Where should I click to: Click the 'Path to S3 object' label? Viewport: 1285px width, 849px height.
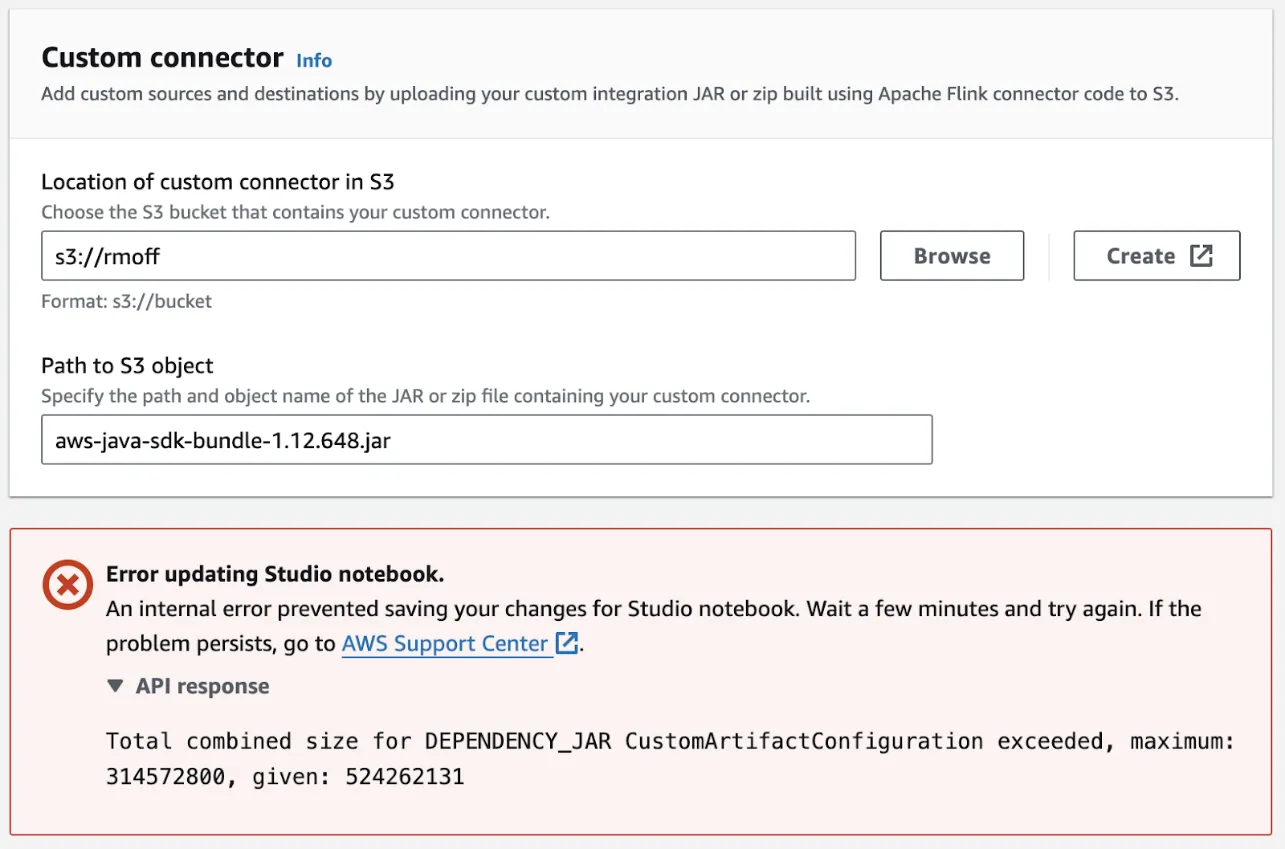[127, 366]
